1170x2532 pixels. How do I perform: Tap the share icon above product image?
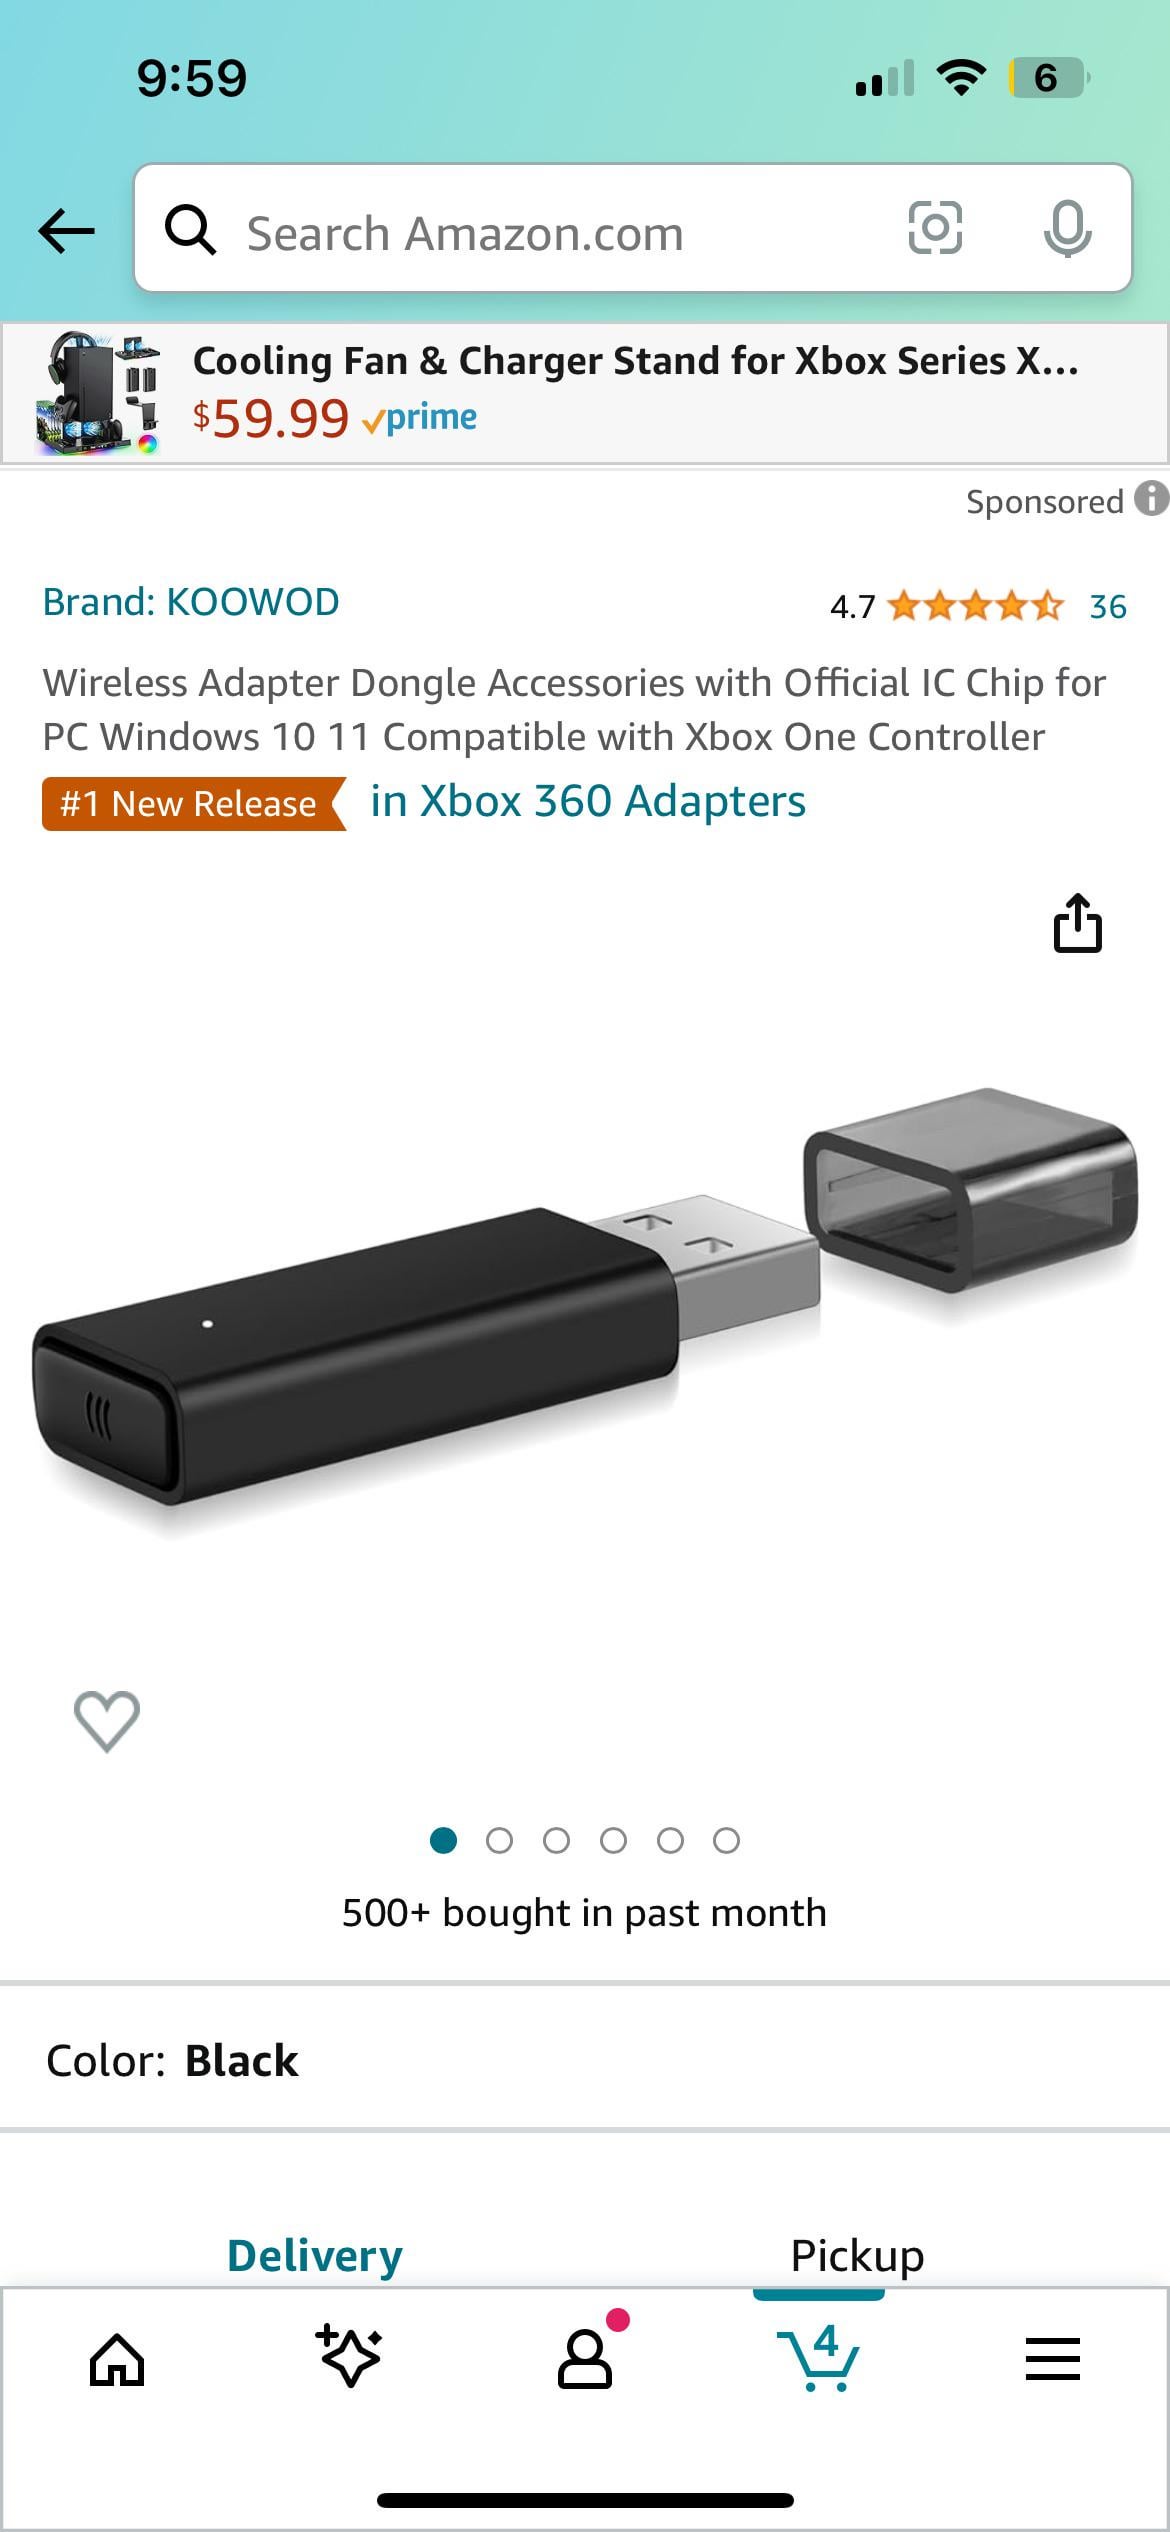point(1077,922)
